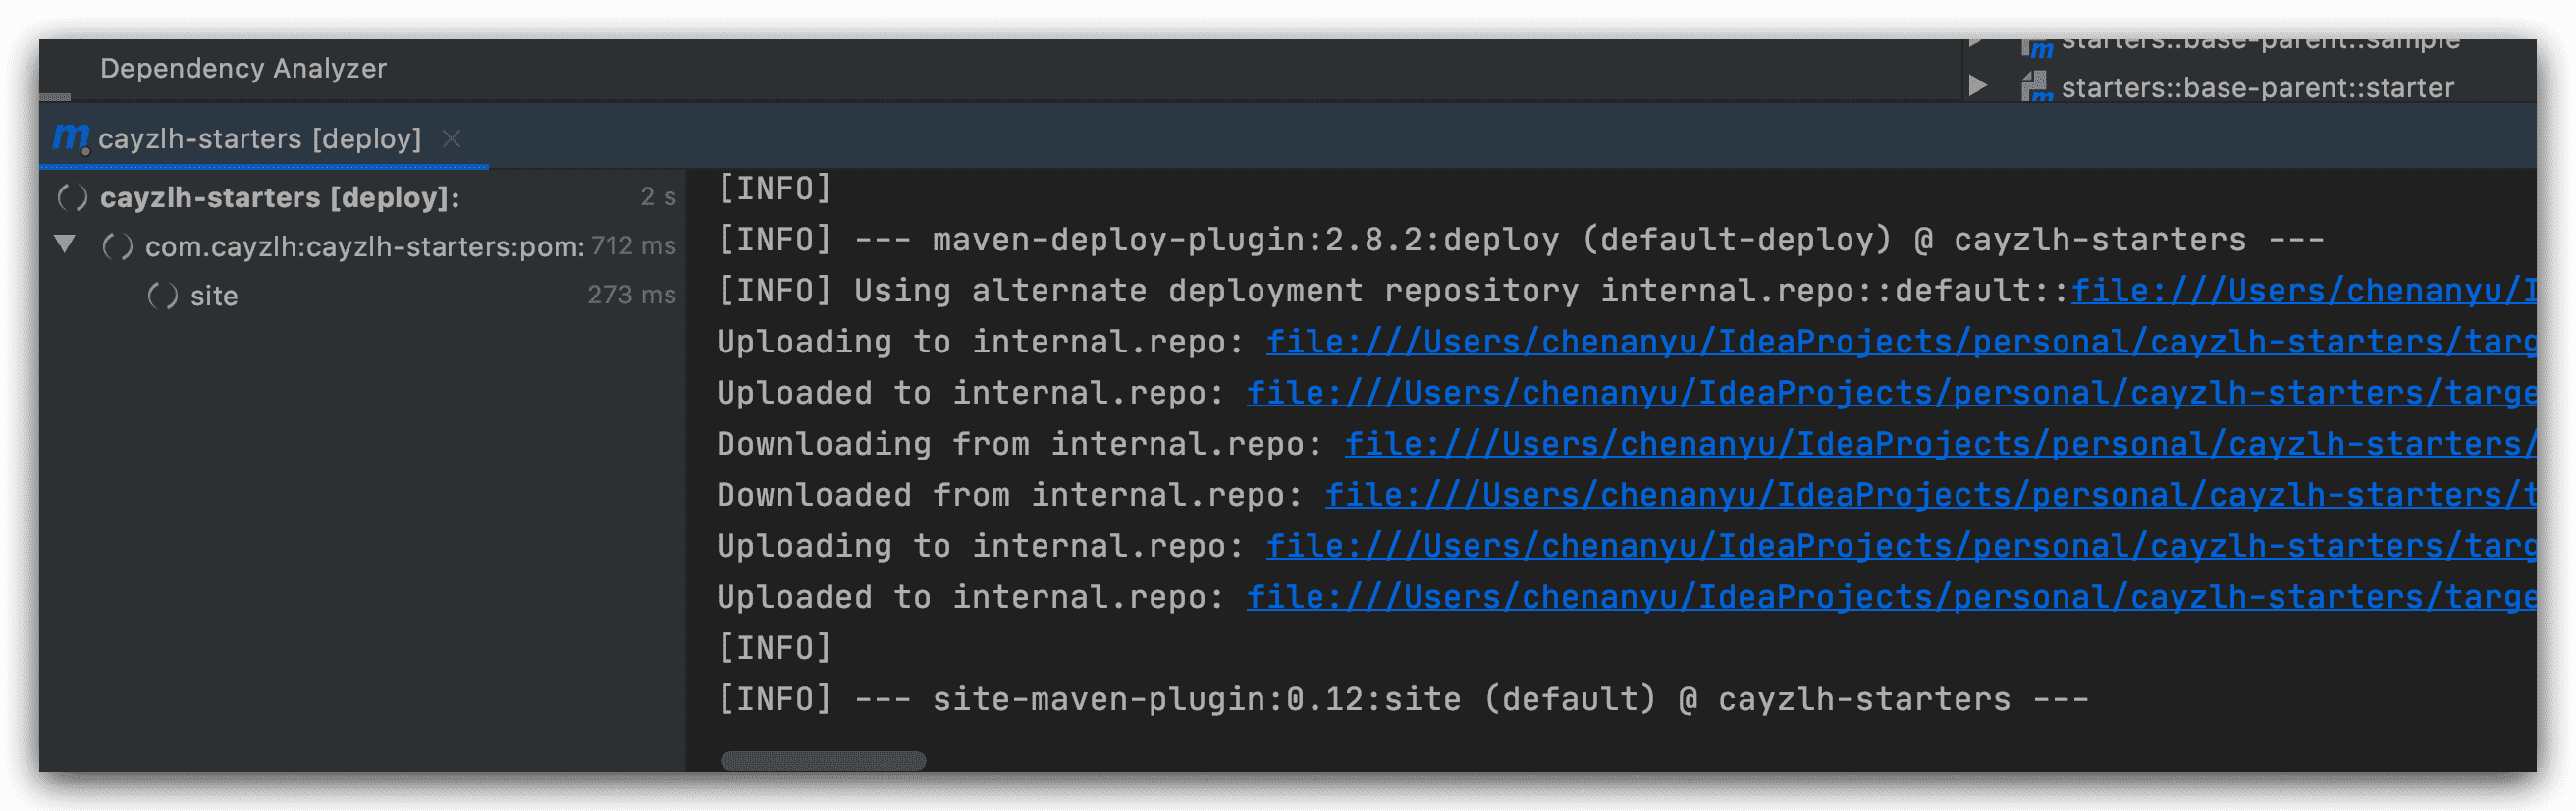Close the cayzlh-starters [deploy] tab
The image size is (2576, 811).
[452, 139]
